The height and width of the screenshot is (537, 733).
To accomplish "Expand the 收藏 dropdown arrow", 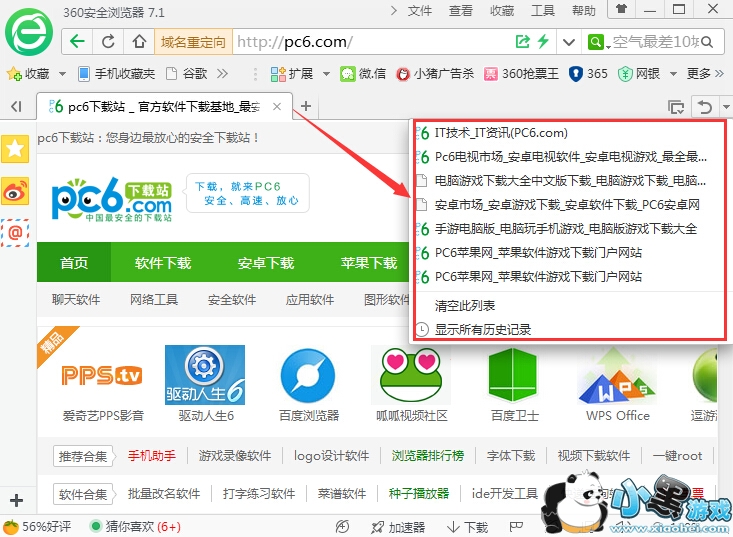I will point(62,74).
